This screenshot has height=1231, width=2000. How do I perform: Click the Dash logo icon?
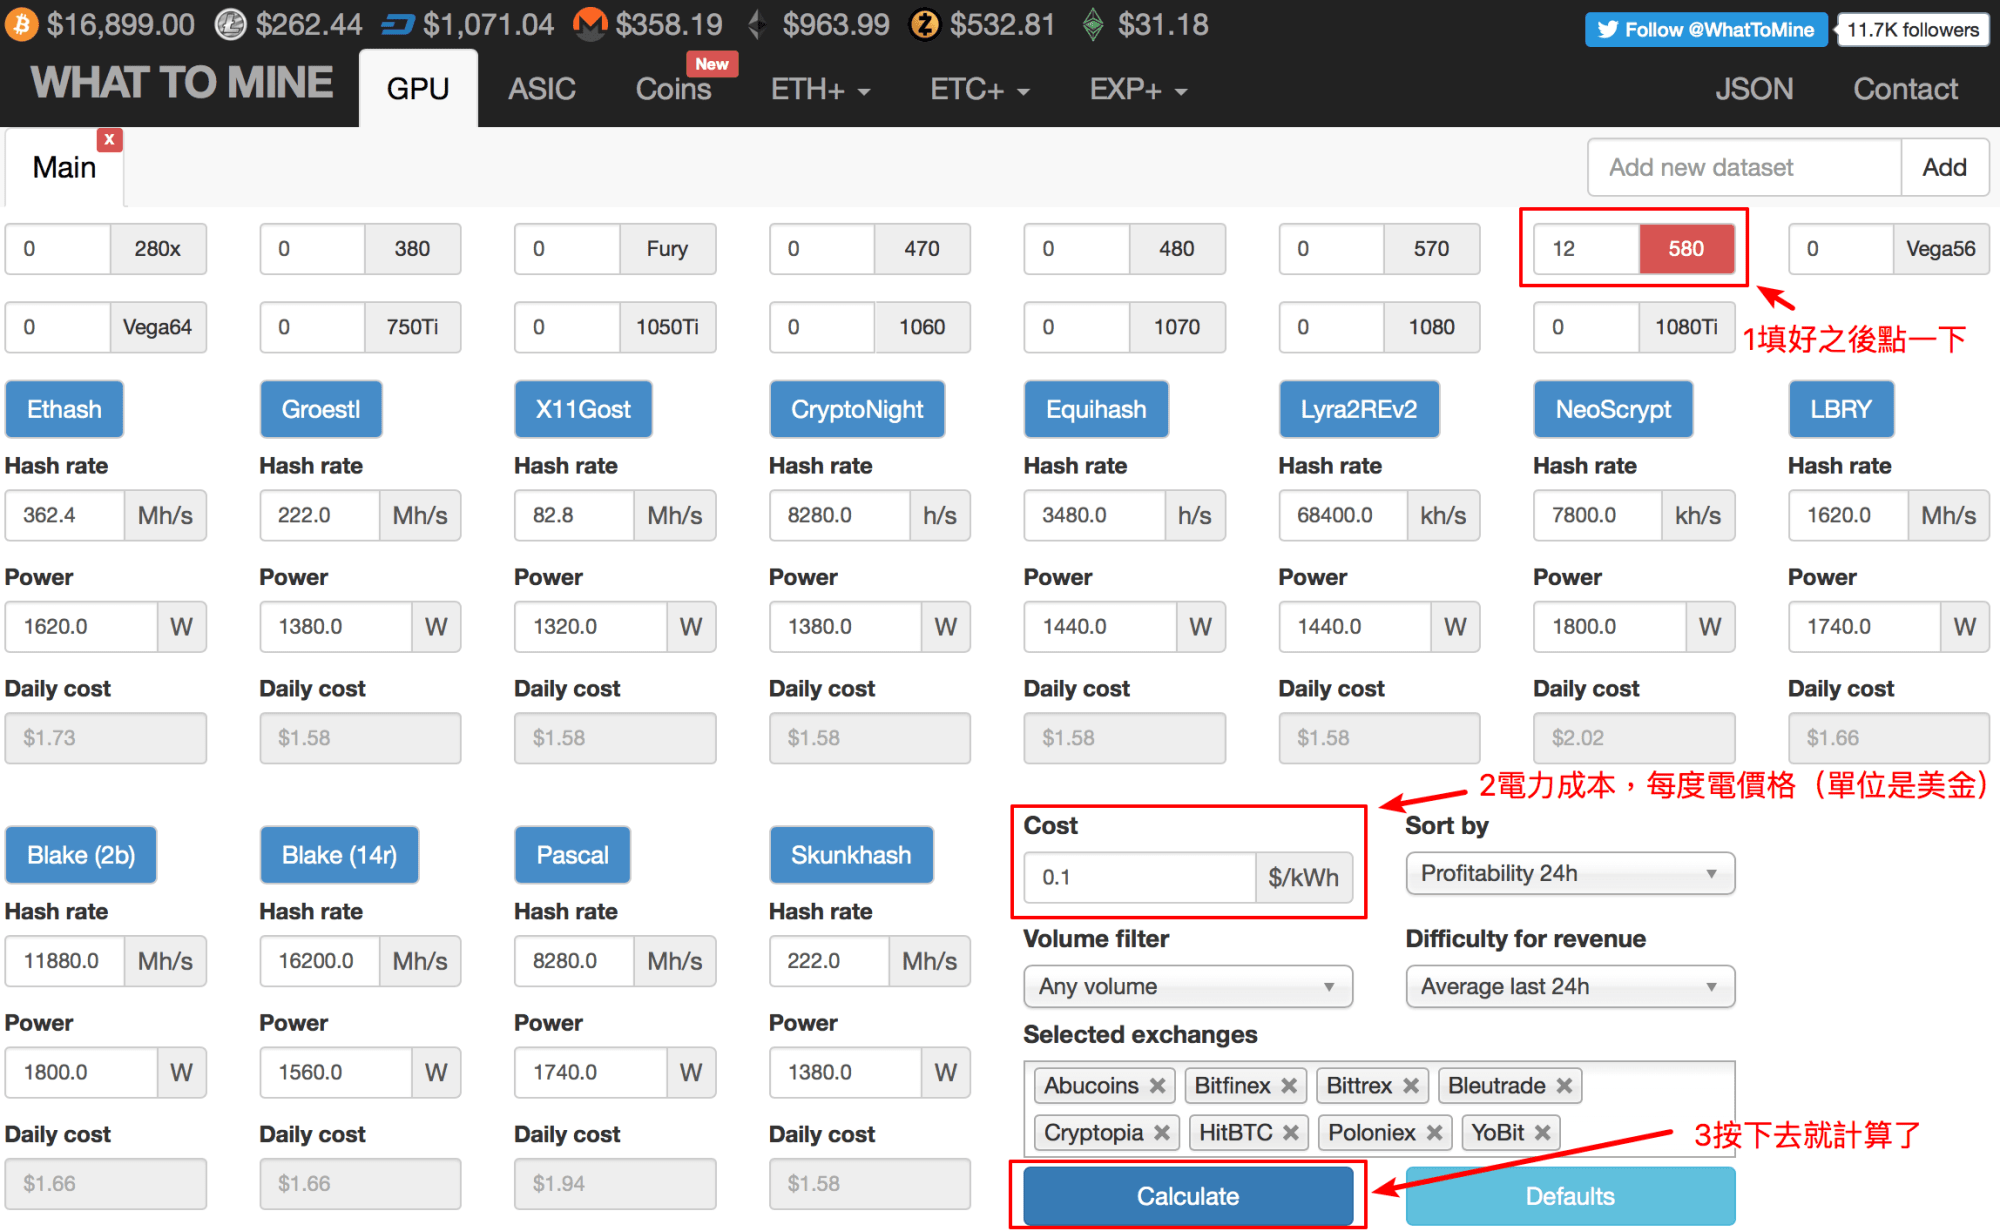point(398,25)
